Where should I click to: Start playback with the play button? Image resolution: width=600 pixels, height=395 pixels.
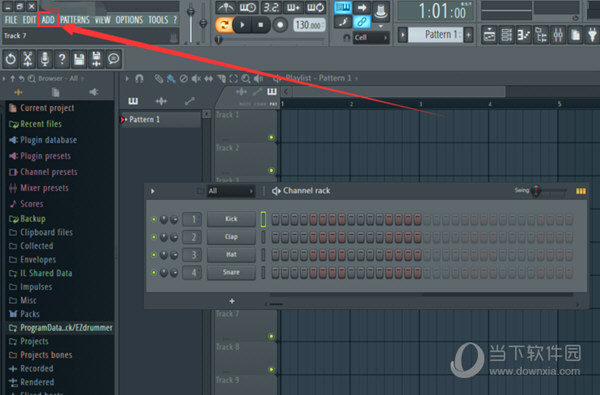pos(243,25)
